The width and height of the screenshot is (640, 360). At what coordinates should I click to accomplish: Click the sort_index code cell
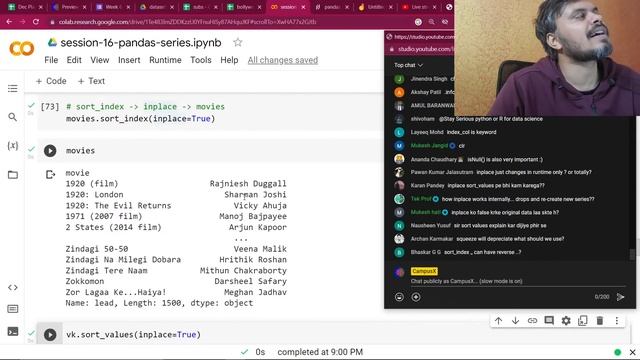210,113
